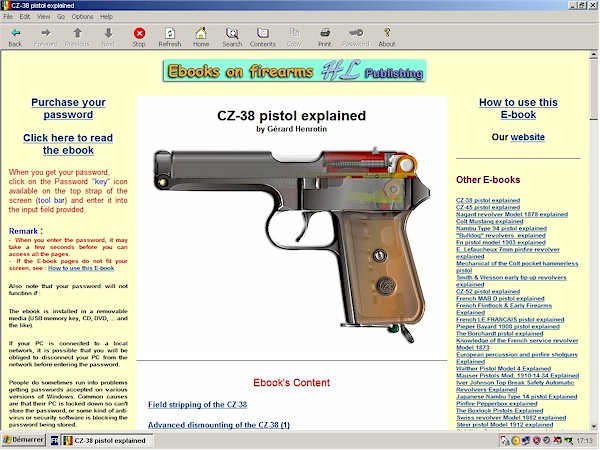Click the small How to use this E-book link in Remark
The height and width of the screenshot is (450, 600).
click(81, 268)
